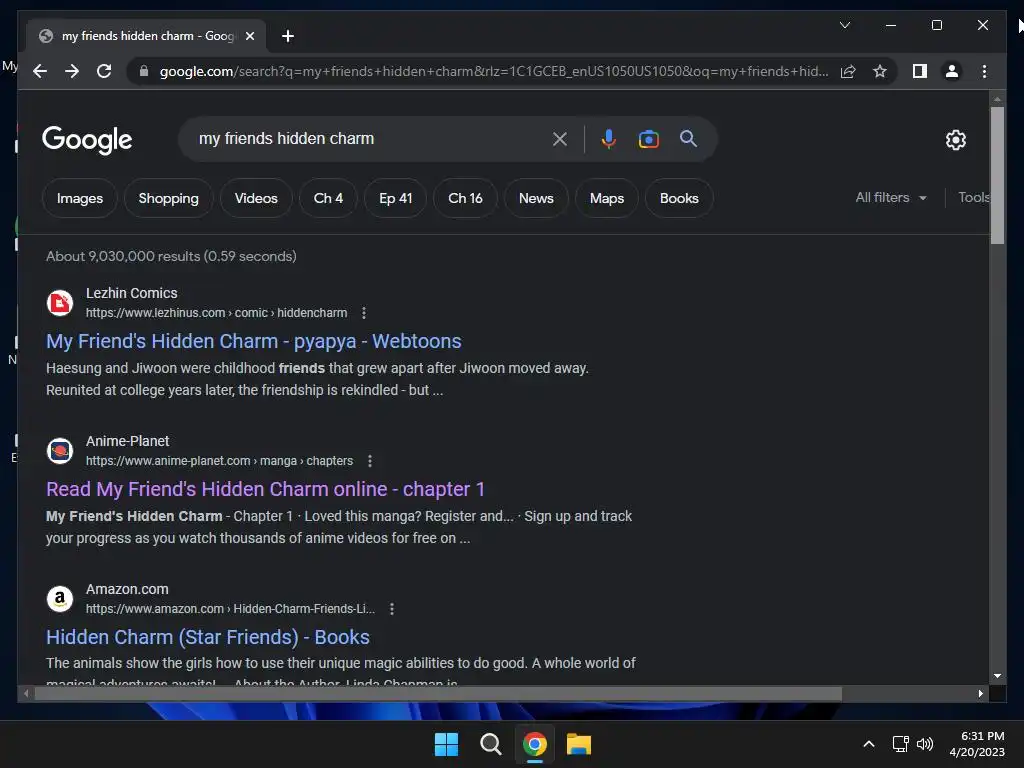
Task: Open the browser side panel
Action: [x=920, y=71]
